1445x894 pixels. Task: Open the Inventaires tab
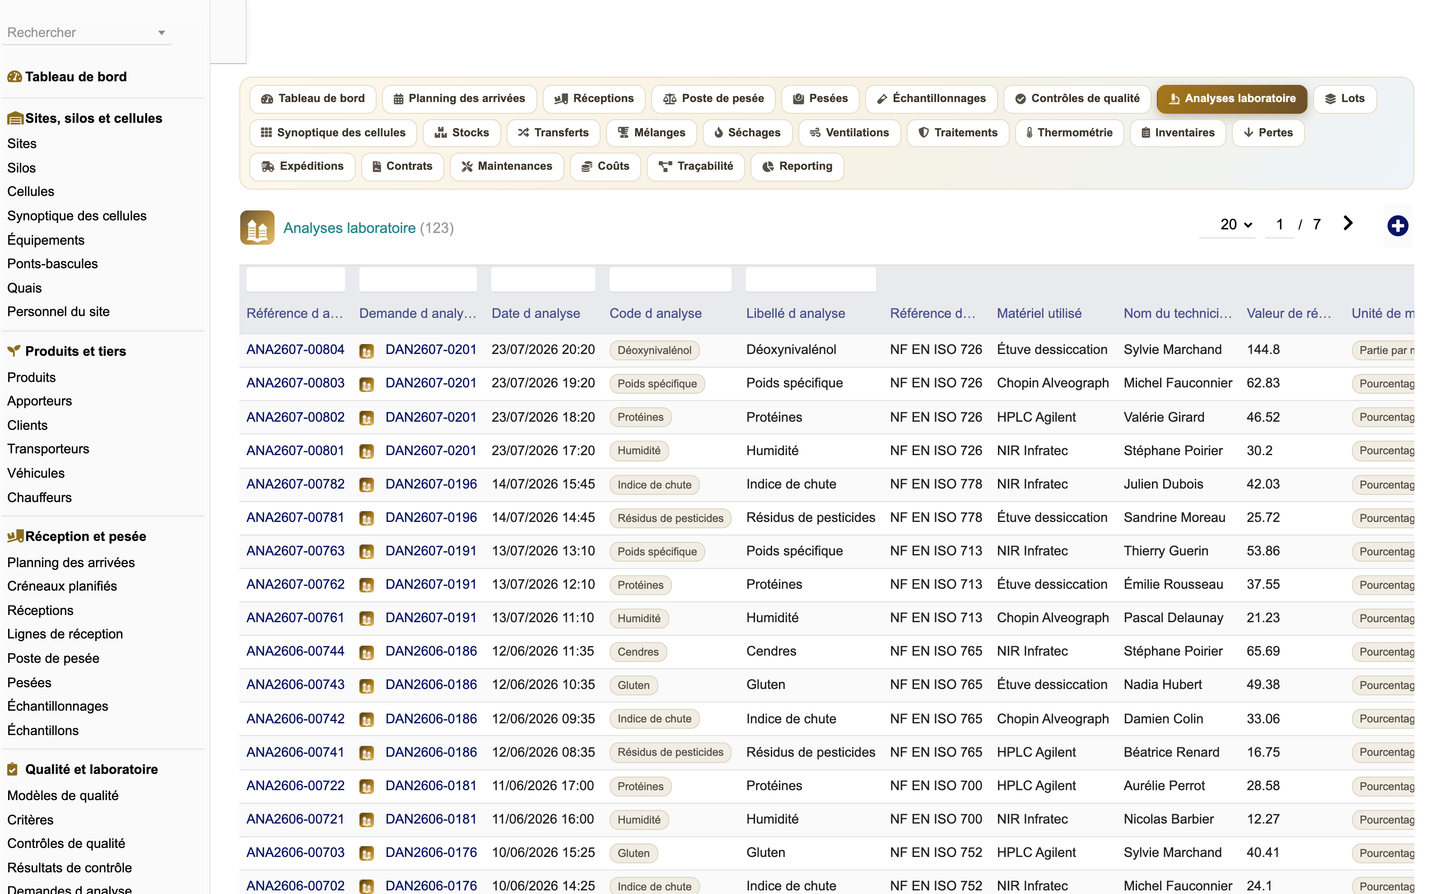(1178, 133)
